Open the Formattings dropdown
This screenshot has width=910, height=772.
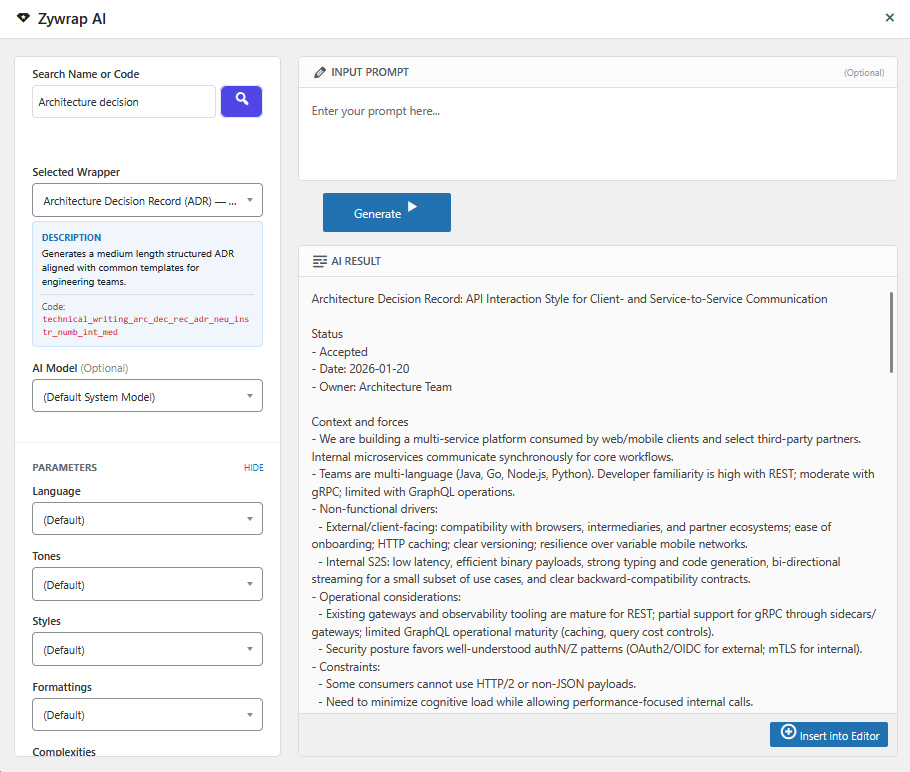tap(147, 714)
